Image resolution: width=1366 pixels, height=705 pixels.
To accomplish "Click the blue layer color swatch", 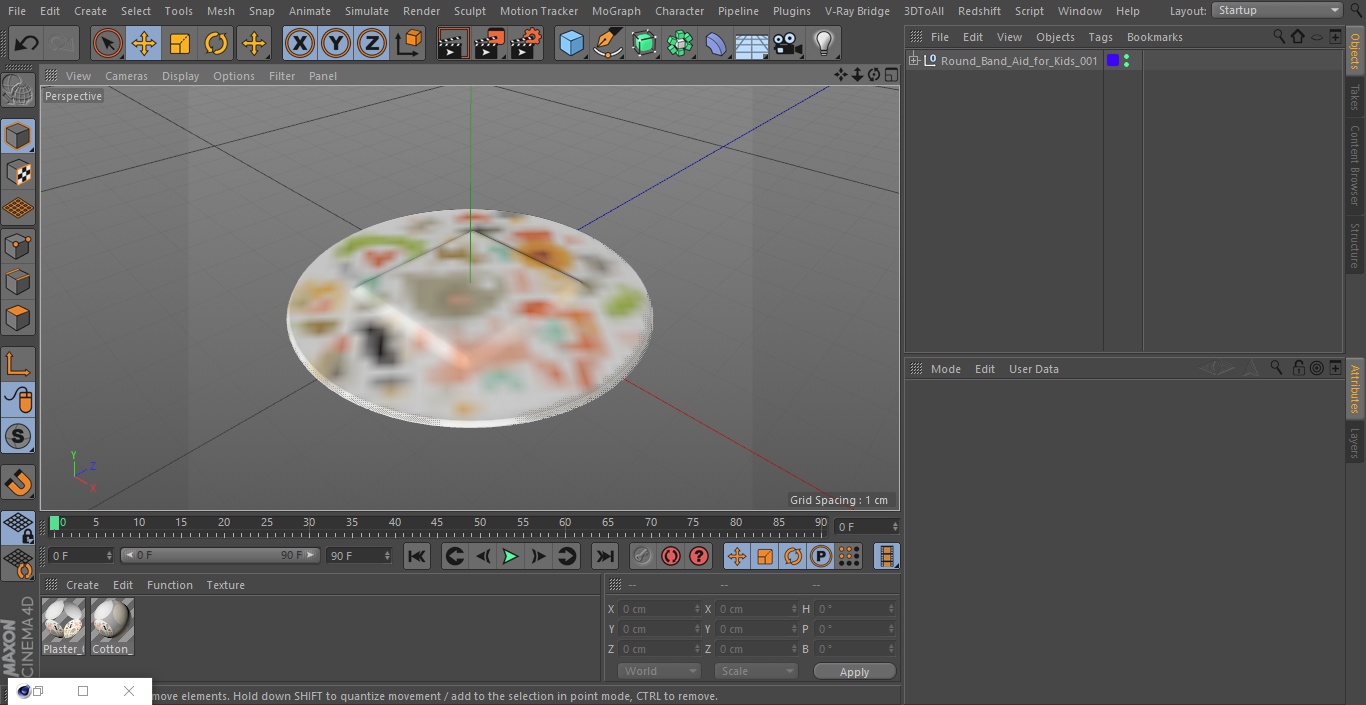I will pyautogui.click(x=1113, y=61).
